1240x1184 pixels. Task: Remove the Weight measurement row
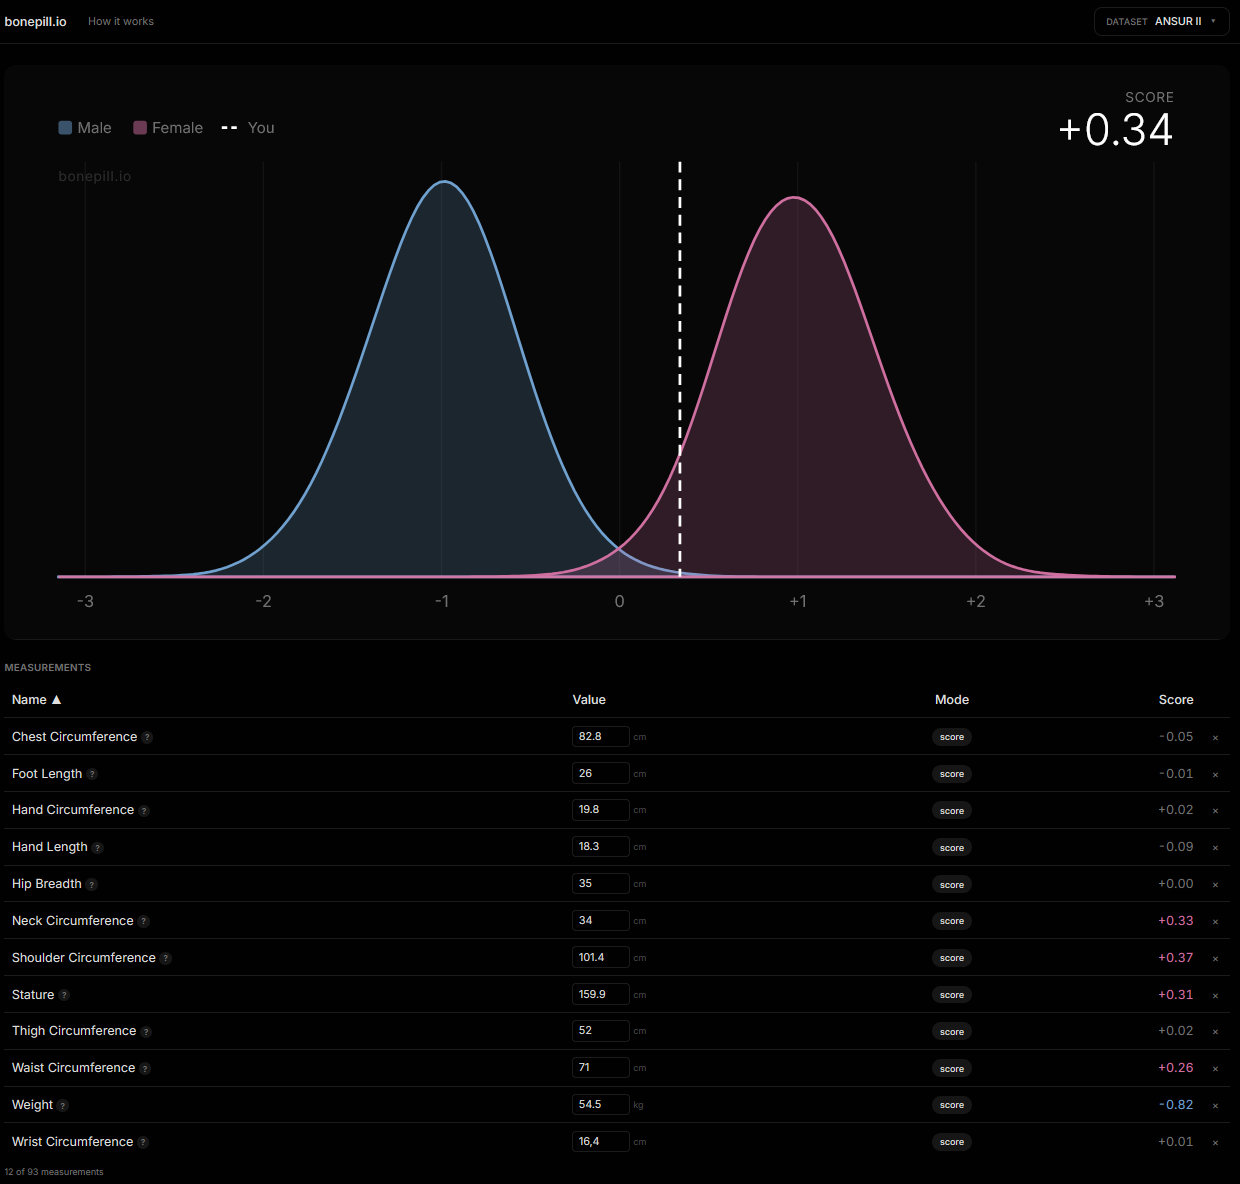coord(1215,1106)
